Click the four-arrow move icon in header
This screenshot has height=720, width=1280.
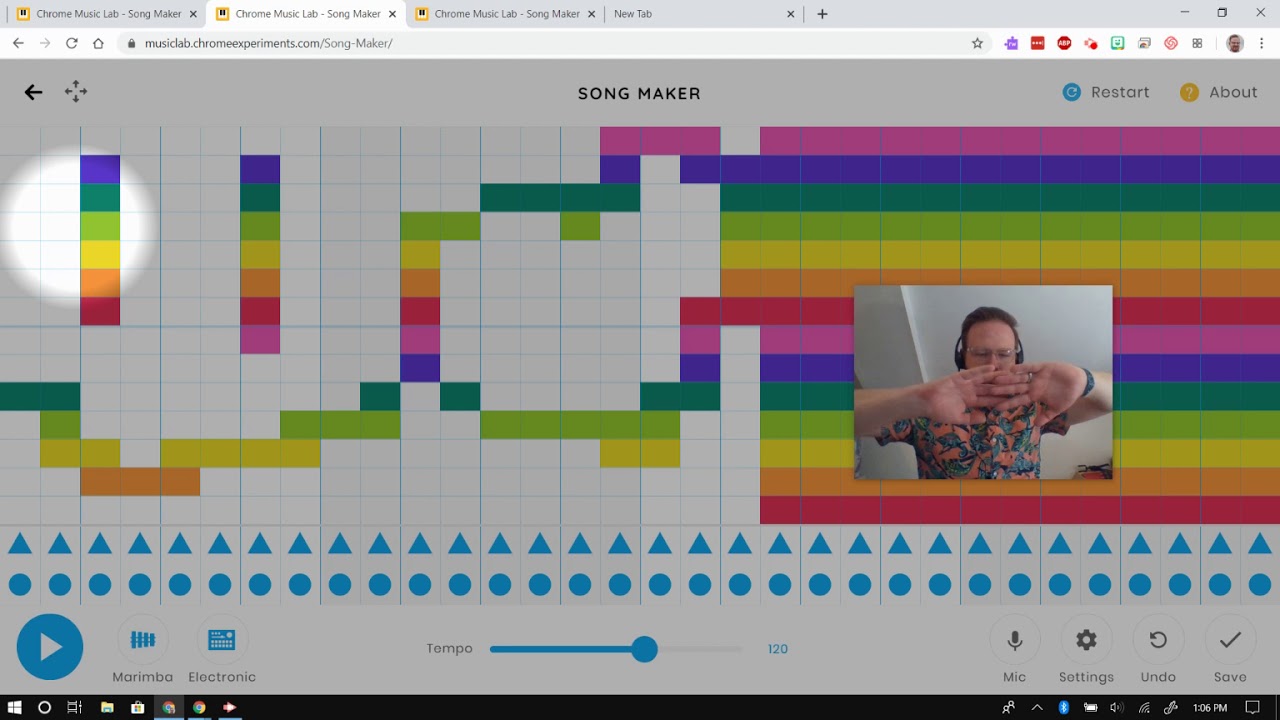click(76, 92)
